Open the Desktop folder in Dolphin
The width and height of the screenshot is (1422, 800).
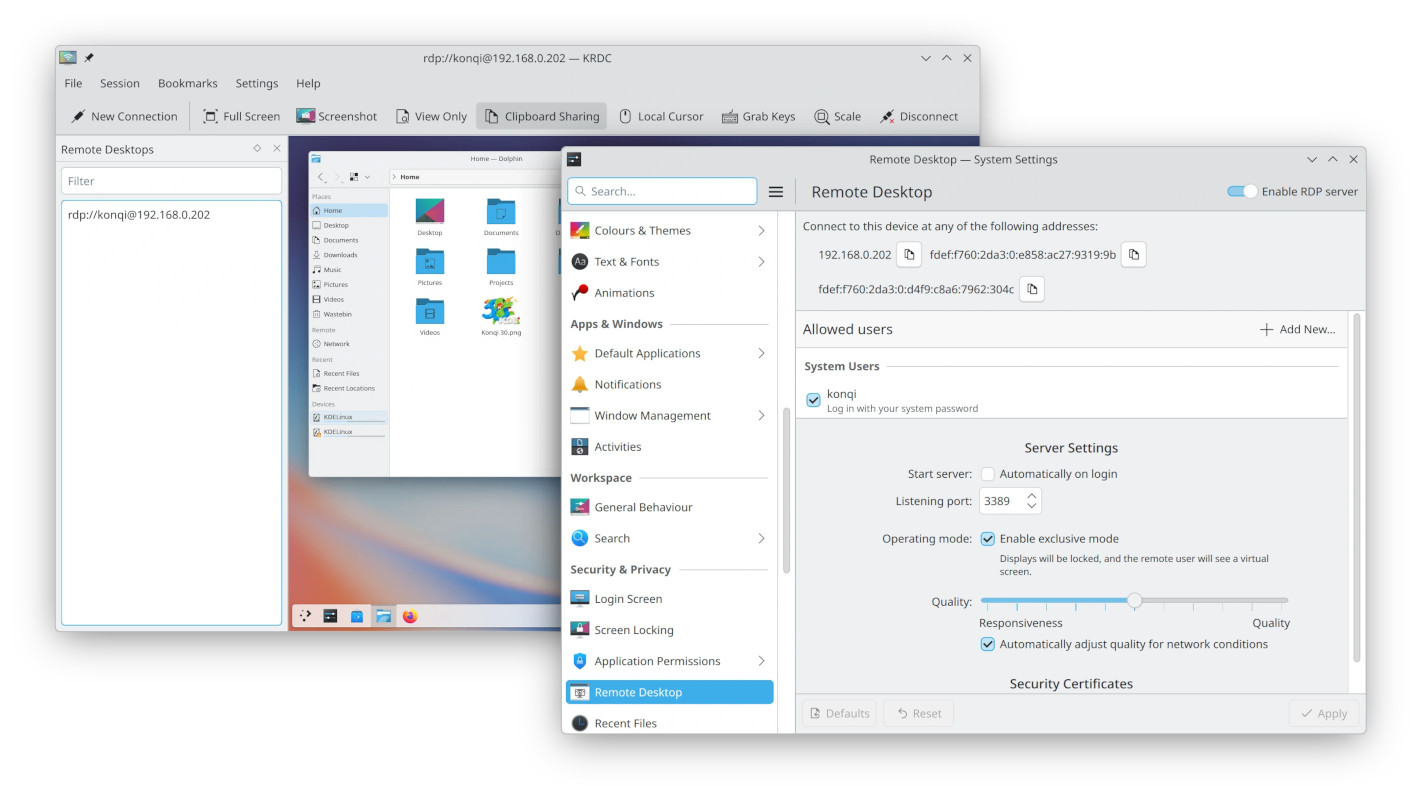pyautogui.click(x=430, y=216)
